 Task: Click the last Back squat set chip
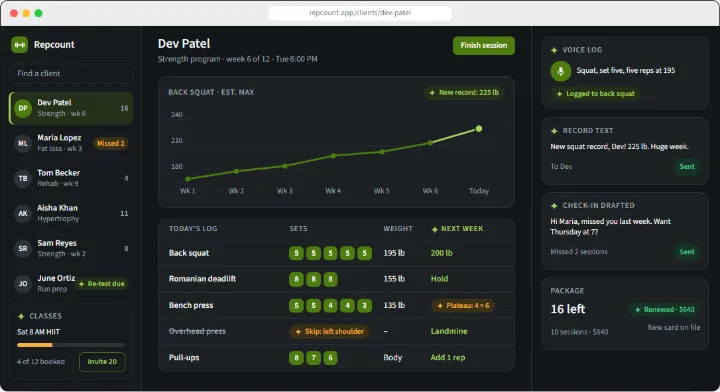coord(364,253)
